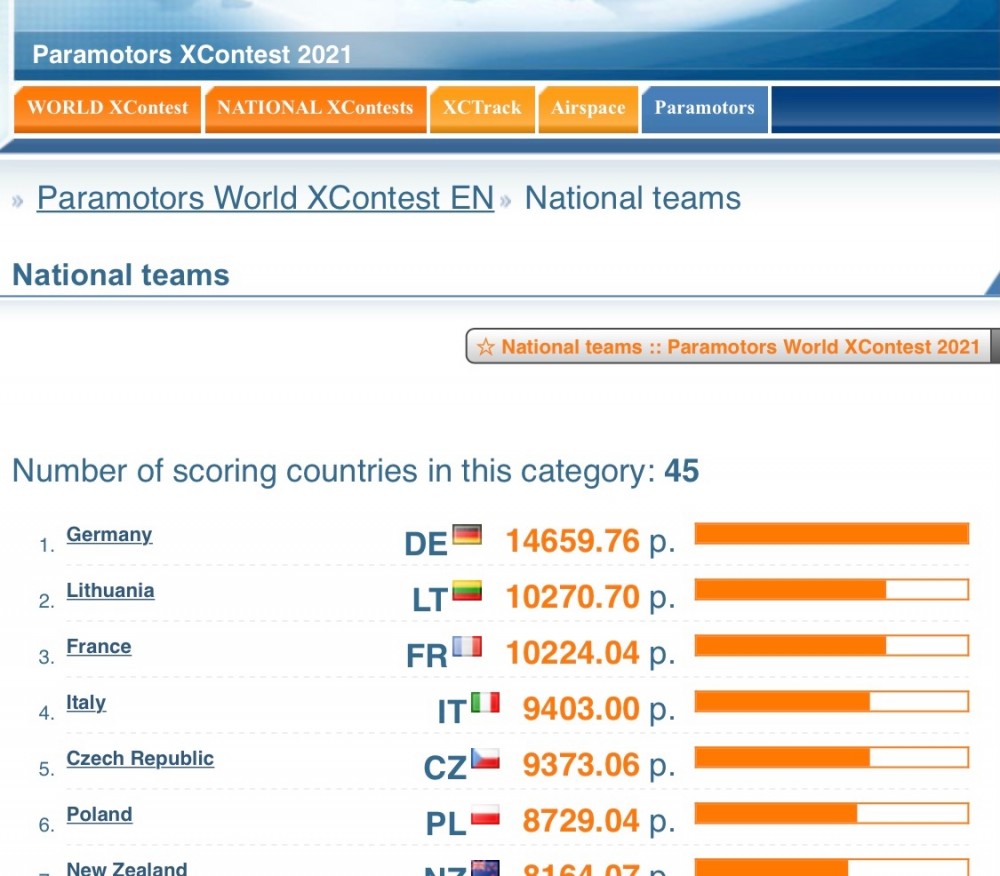Click Germany's orange score progress bar
1000x876 pixels.
[832, 534]
